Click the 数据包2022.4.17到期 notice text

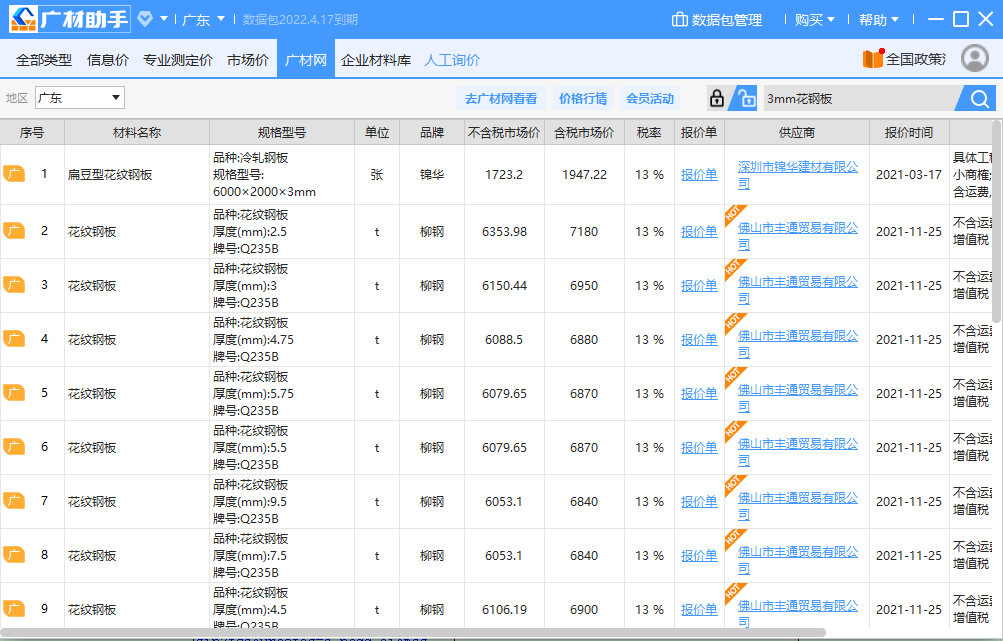[x=300, y=20]
